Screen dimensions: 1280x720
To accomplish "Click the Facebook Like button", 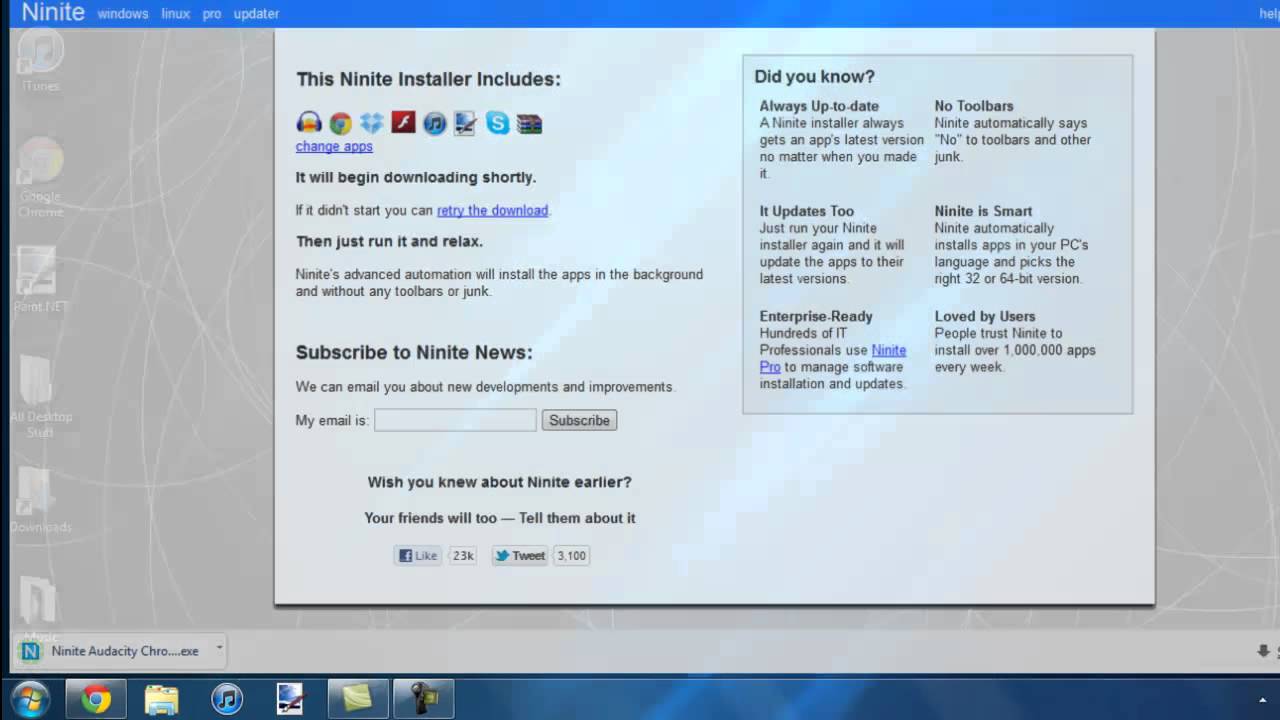I will (x=418, y=556).
